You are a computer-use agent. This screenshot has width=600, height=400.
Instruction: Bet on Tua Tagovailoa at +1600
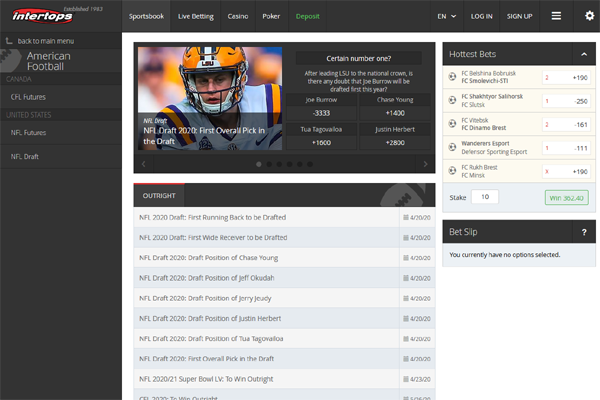tap(321, 142)
